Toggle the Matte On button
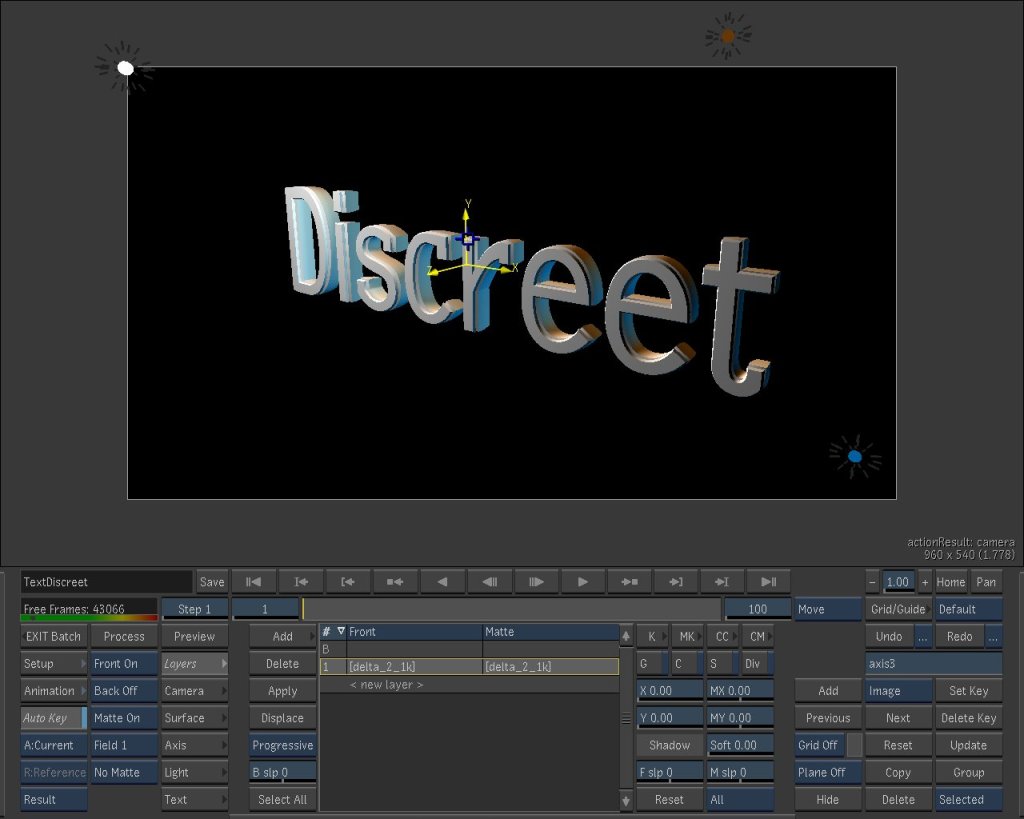This screenshot has height=819, width=1024. 124,718
